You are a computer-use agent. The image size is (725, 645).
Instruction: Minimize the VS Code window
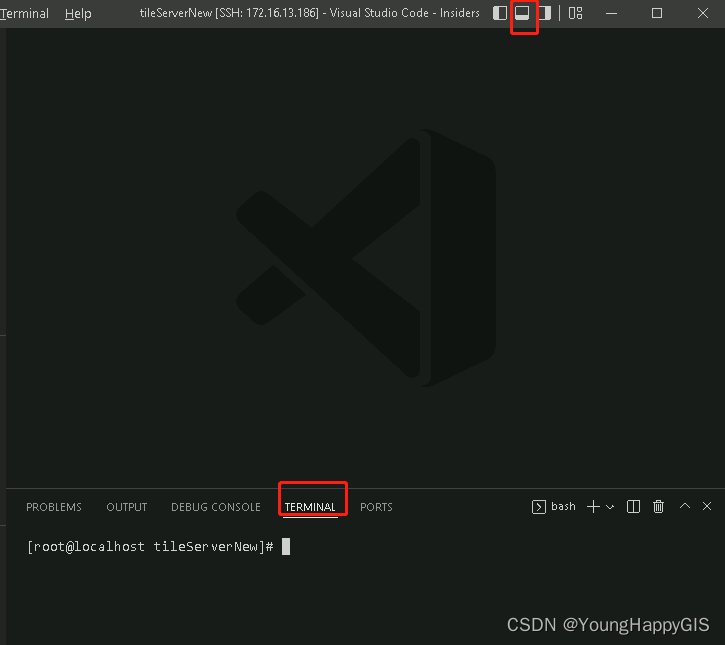pyautogui.click(x=611, y=13)
